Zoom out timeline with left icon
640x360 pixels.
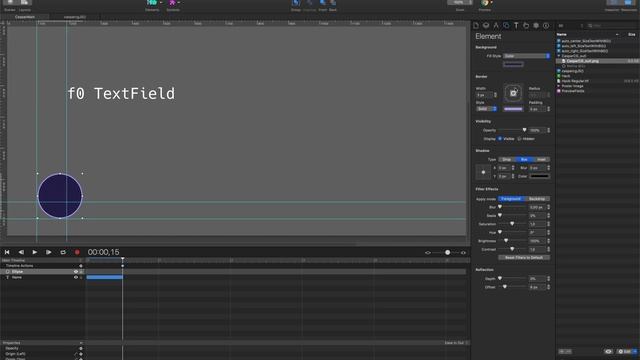tap(428, 253)
